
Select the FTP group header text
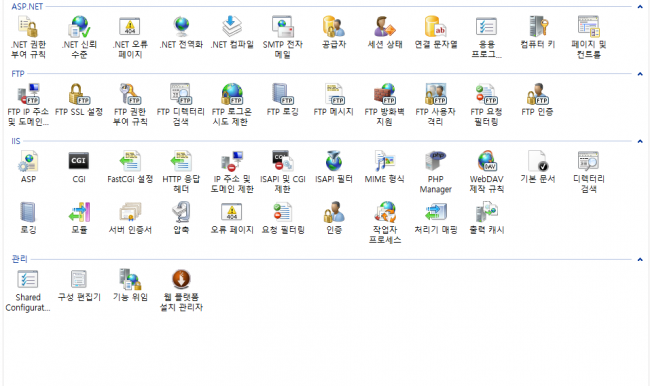(18, 74)
